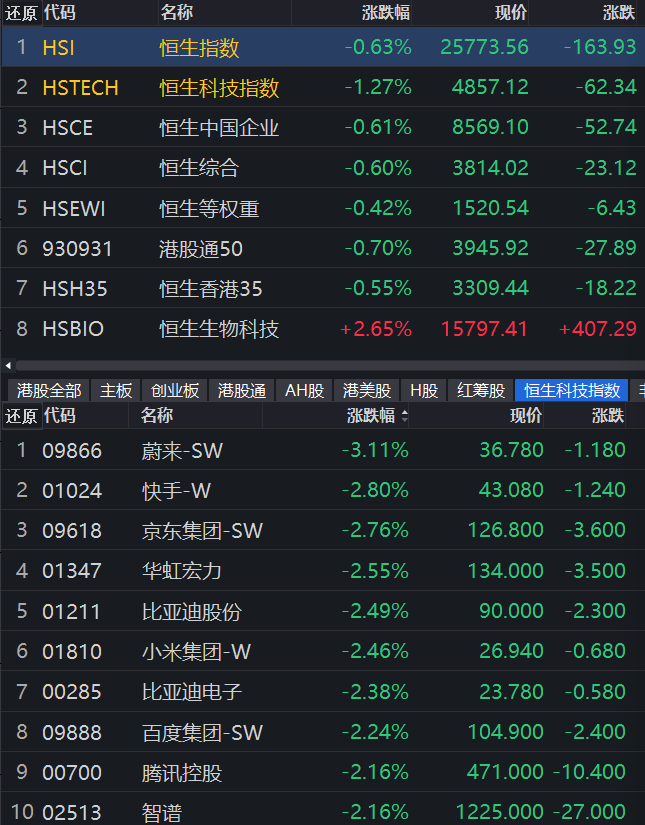Image resolution: width=645 pixels, height=825 pixels.
Task: Select HSEWI 恒生等权重 row
Action: click(322, 208)
